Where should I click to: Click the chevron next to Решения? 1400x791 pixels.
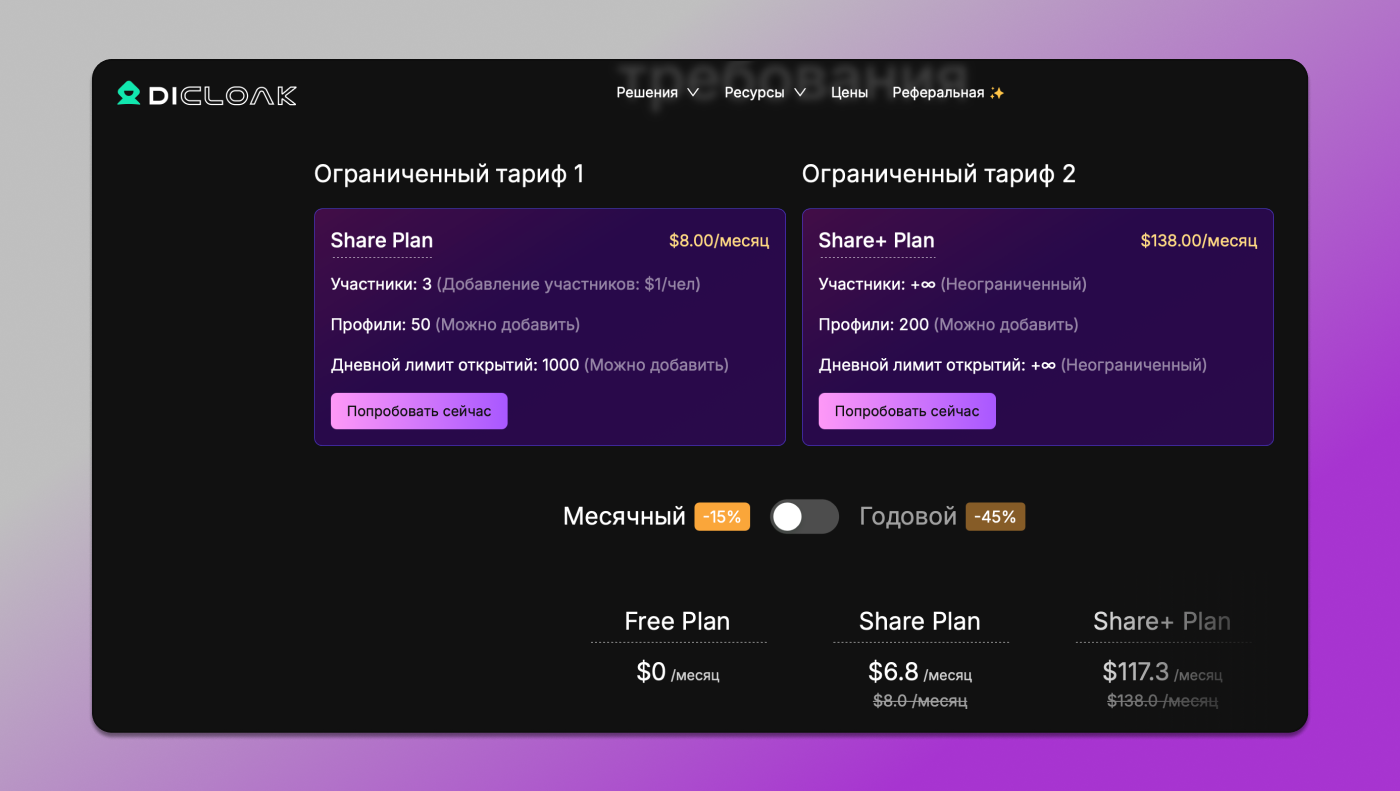[691, 92]
